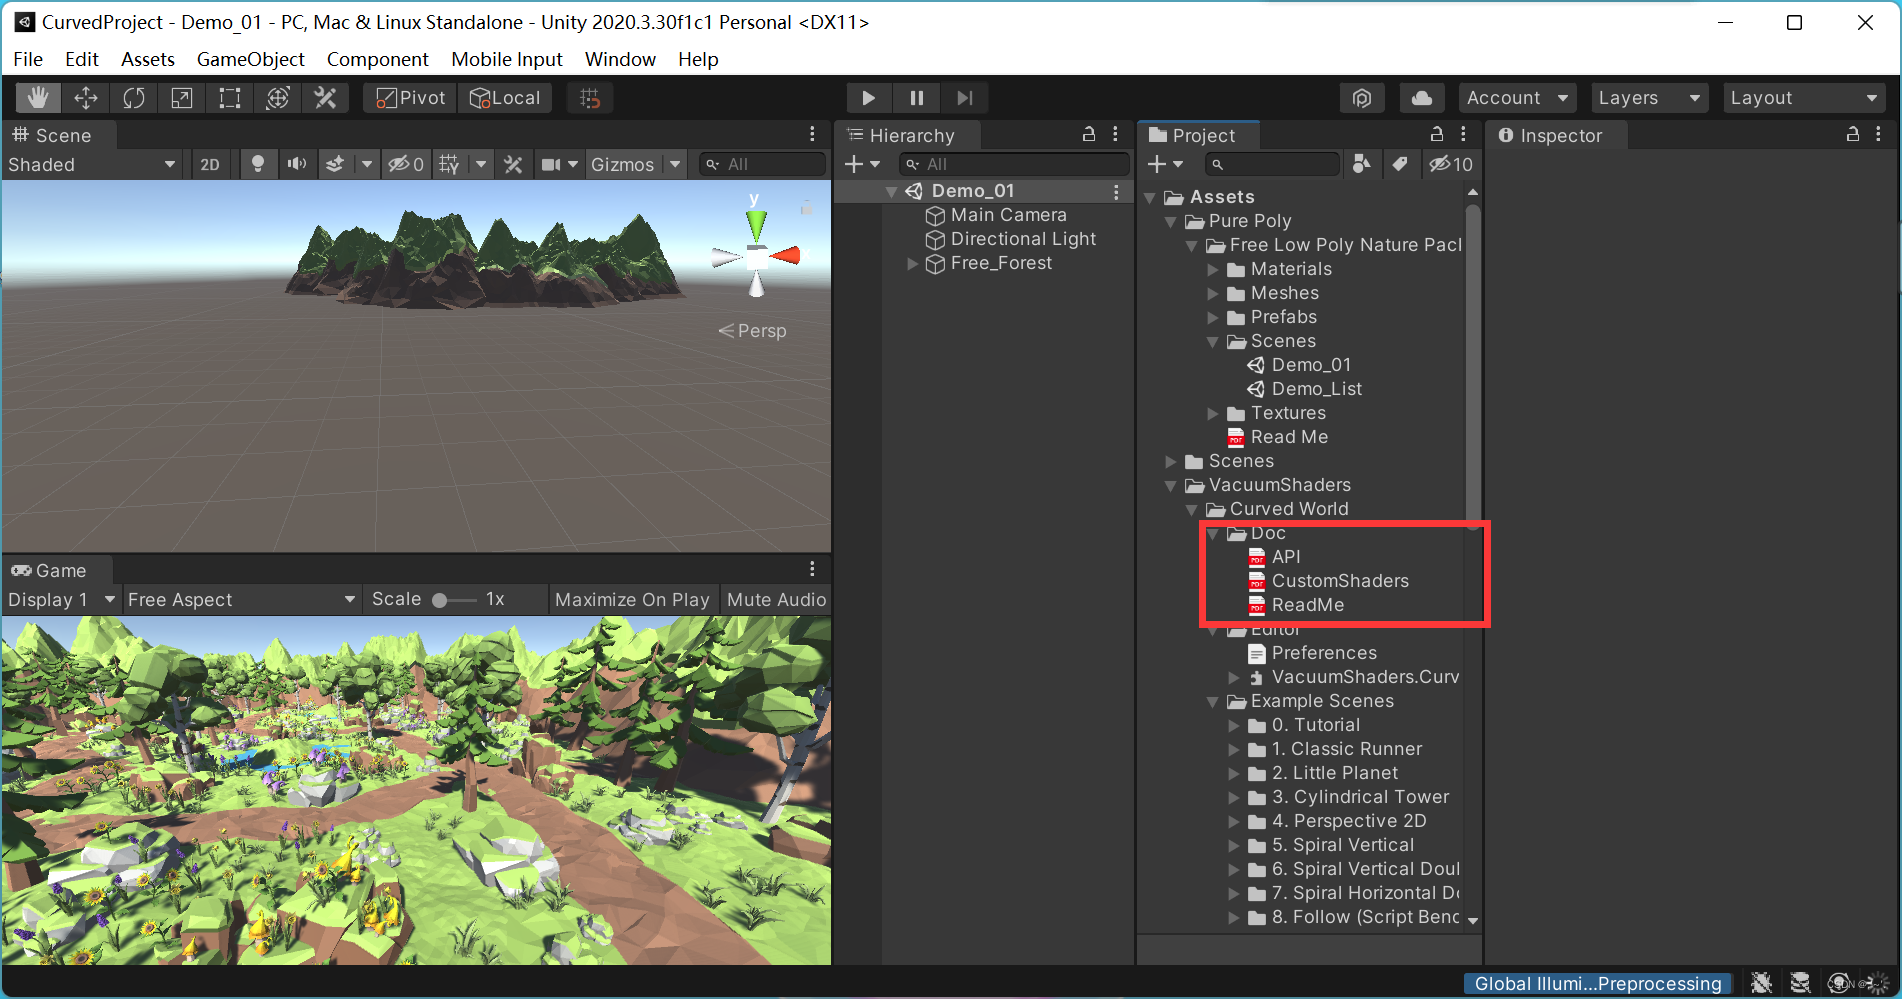Activate the Hand (pan) tool
1902x999 pixels.
(x=38, y=97)
